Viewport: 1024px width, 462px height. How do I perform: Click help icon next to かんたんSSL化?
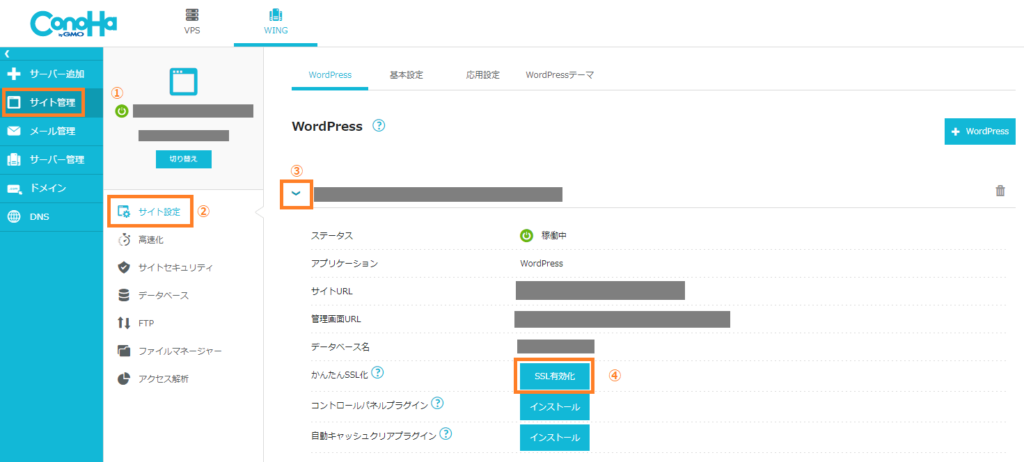click(377, 372)
